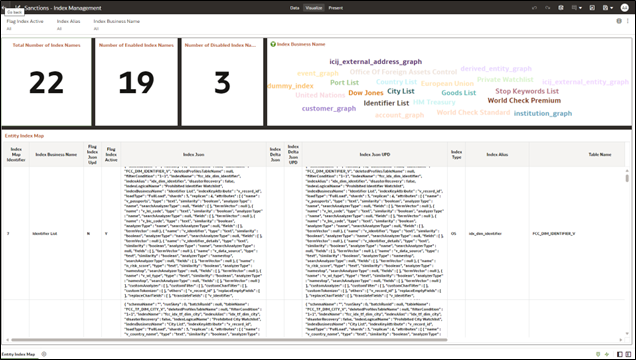Select Stop Keywords List in the tag cloud

(x=527, y=91)
